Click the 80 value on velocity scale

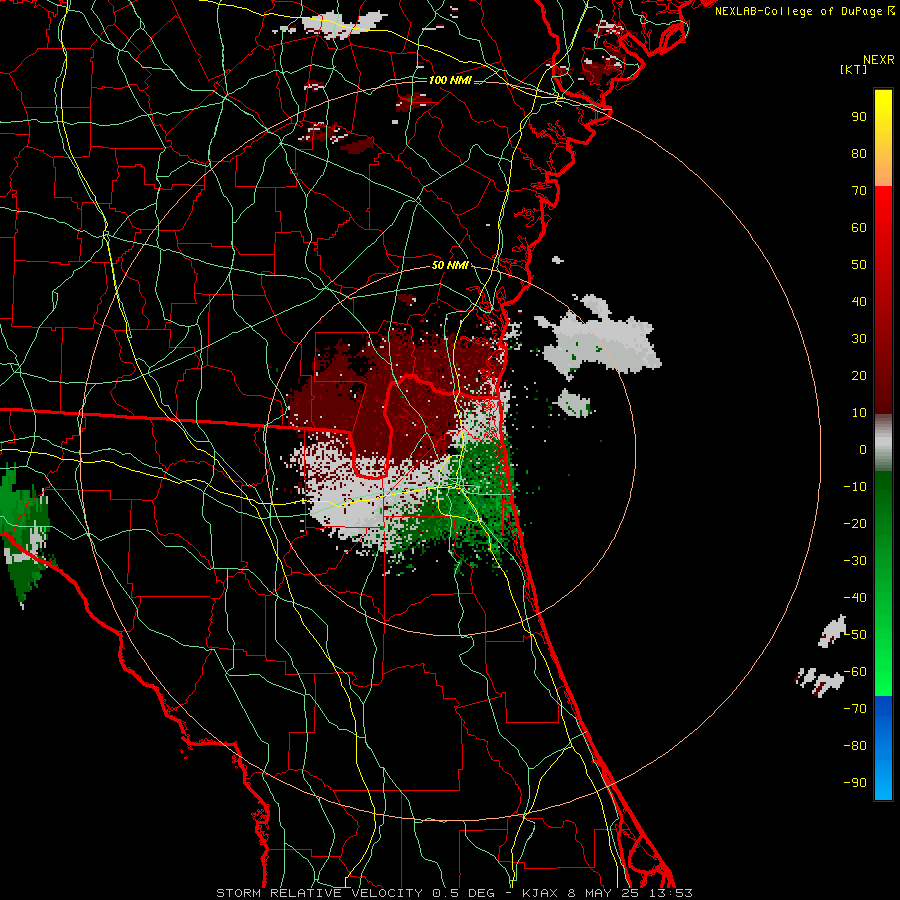[859, 153]
